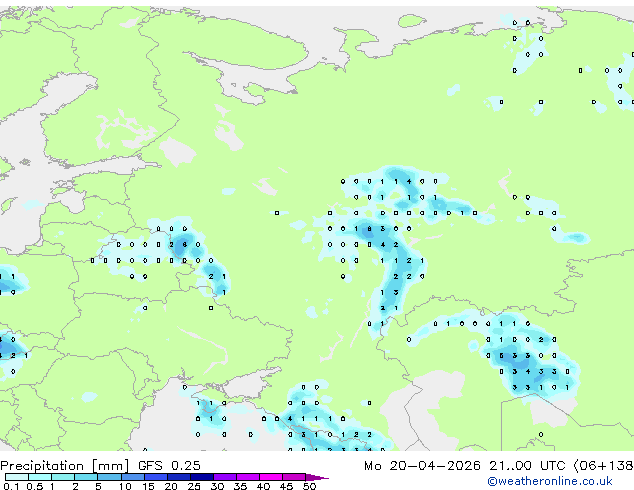Select the 0.5–1 mm legend swatch
Viewport: 634px width, 490px height.
pos(40,477)
